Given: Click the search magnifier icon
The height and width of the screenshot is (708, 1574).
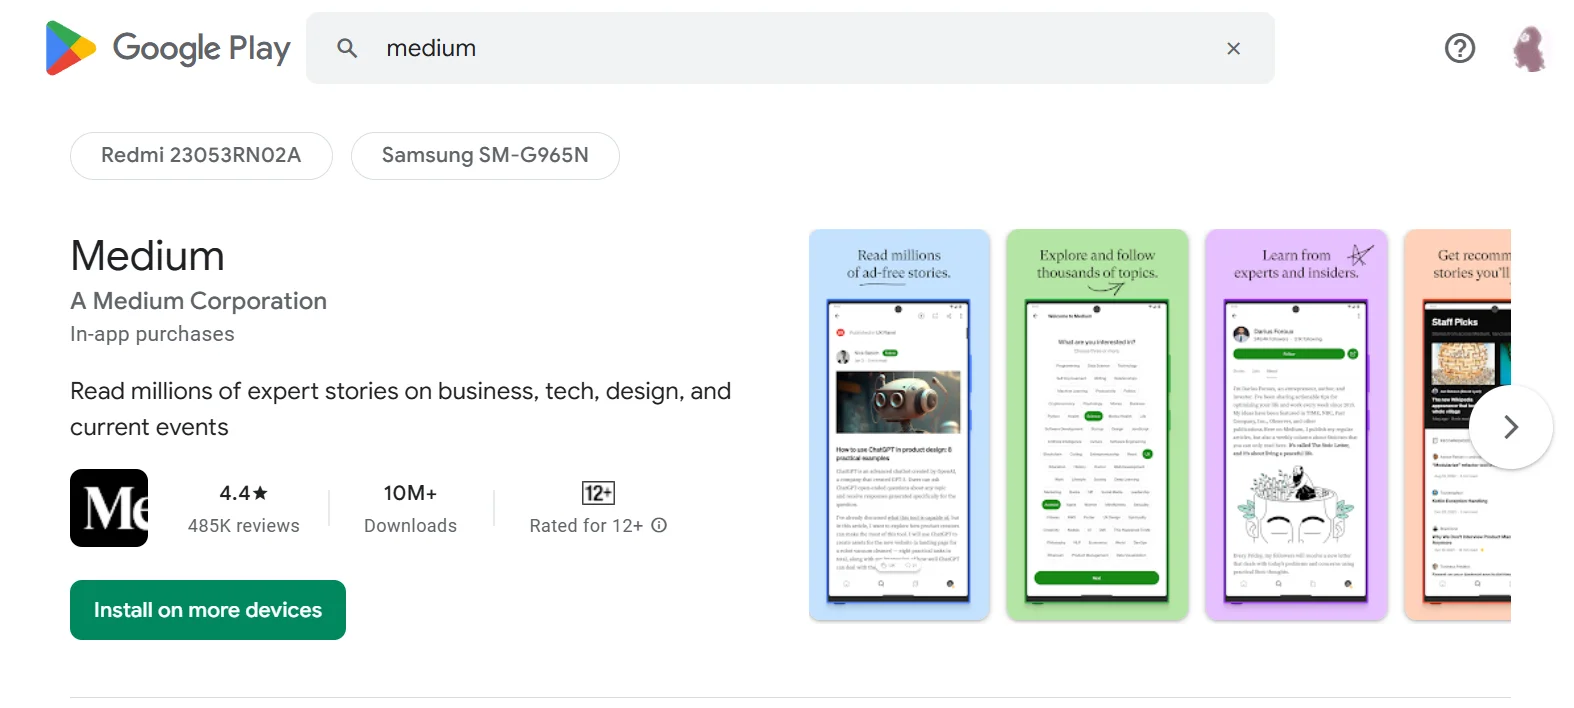Looking at the screenshot, I should coord(347,48).
